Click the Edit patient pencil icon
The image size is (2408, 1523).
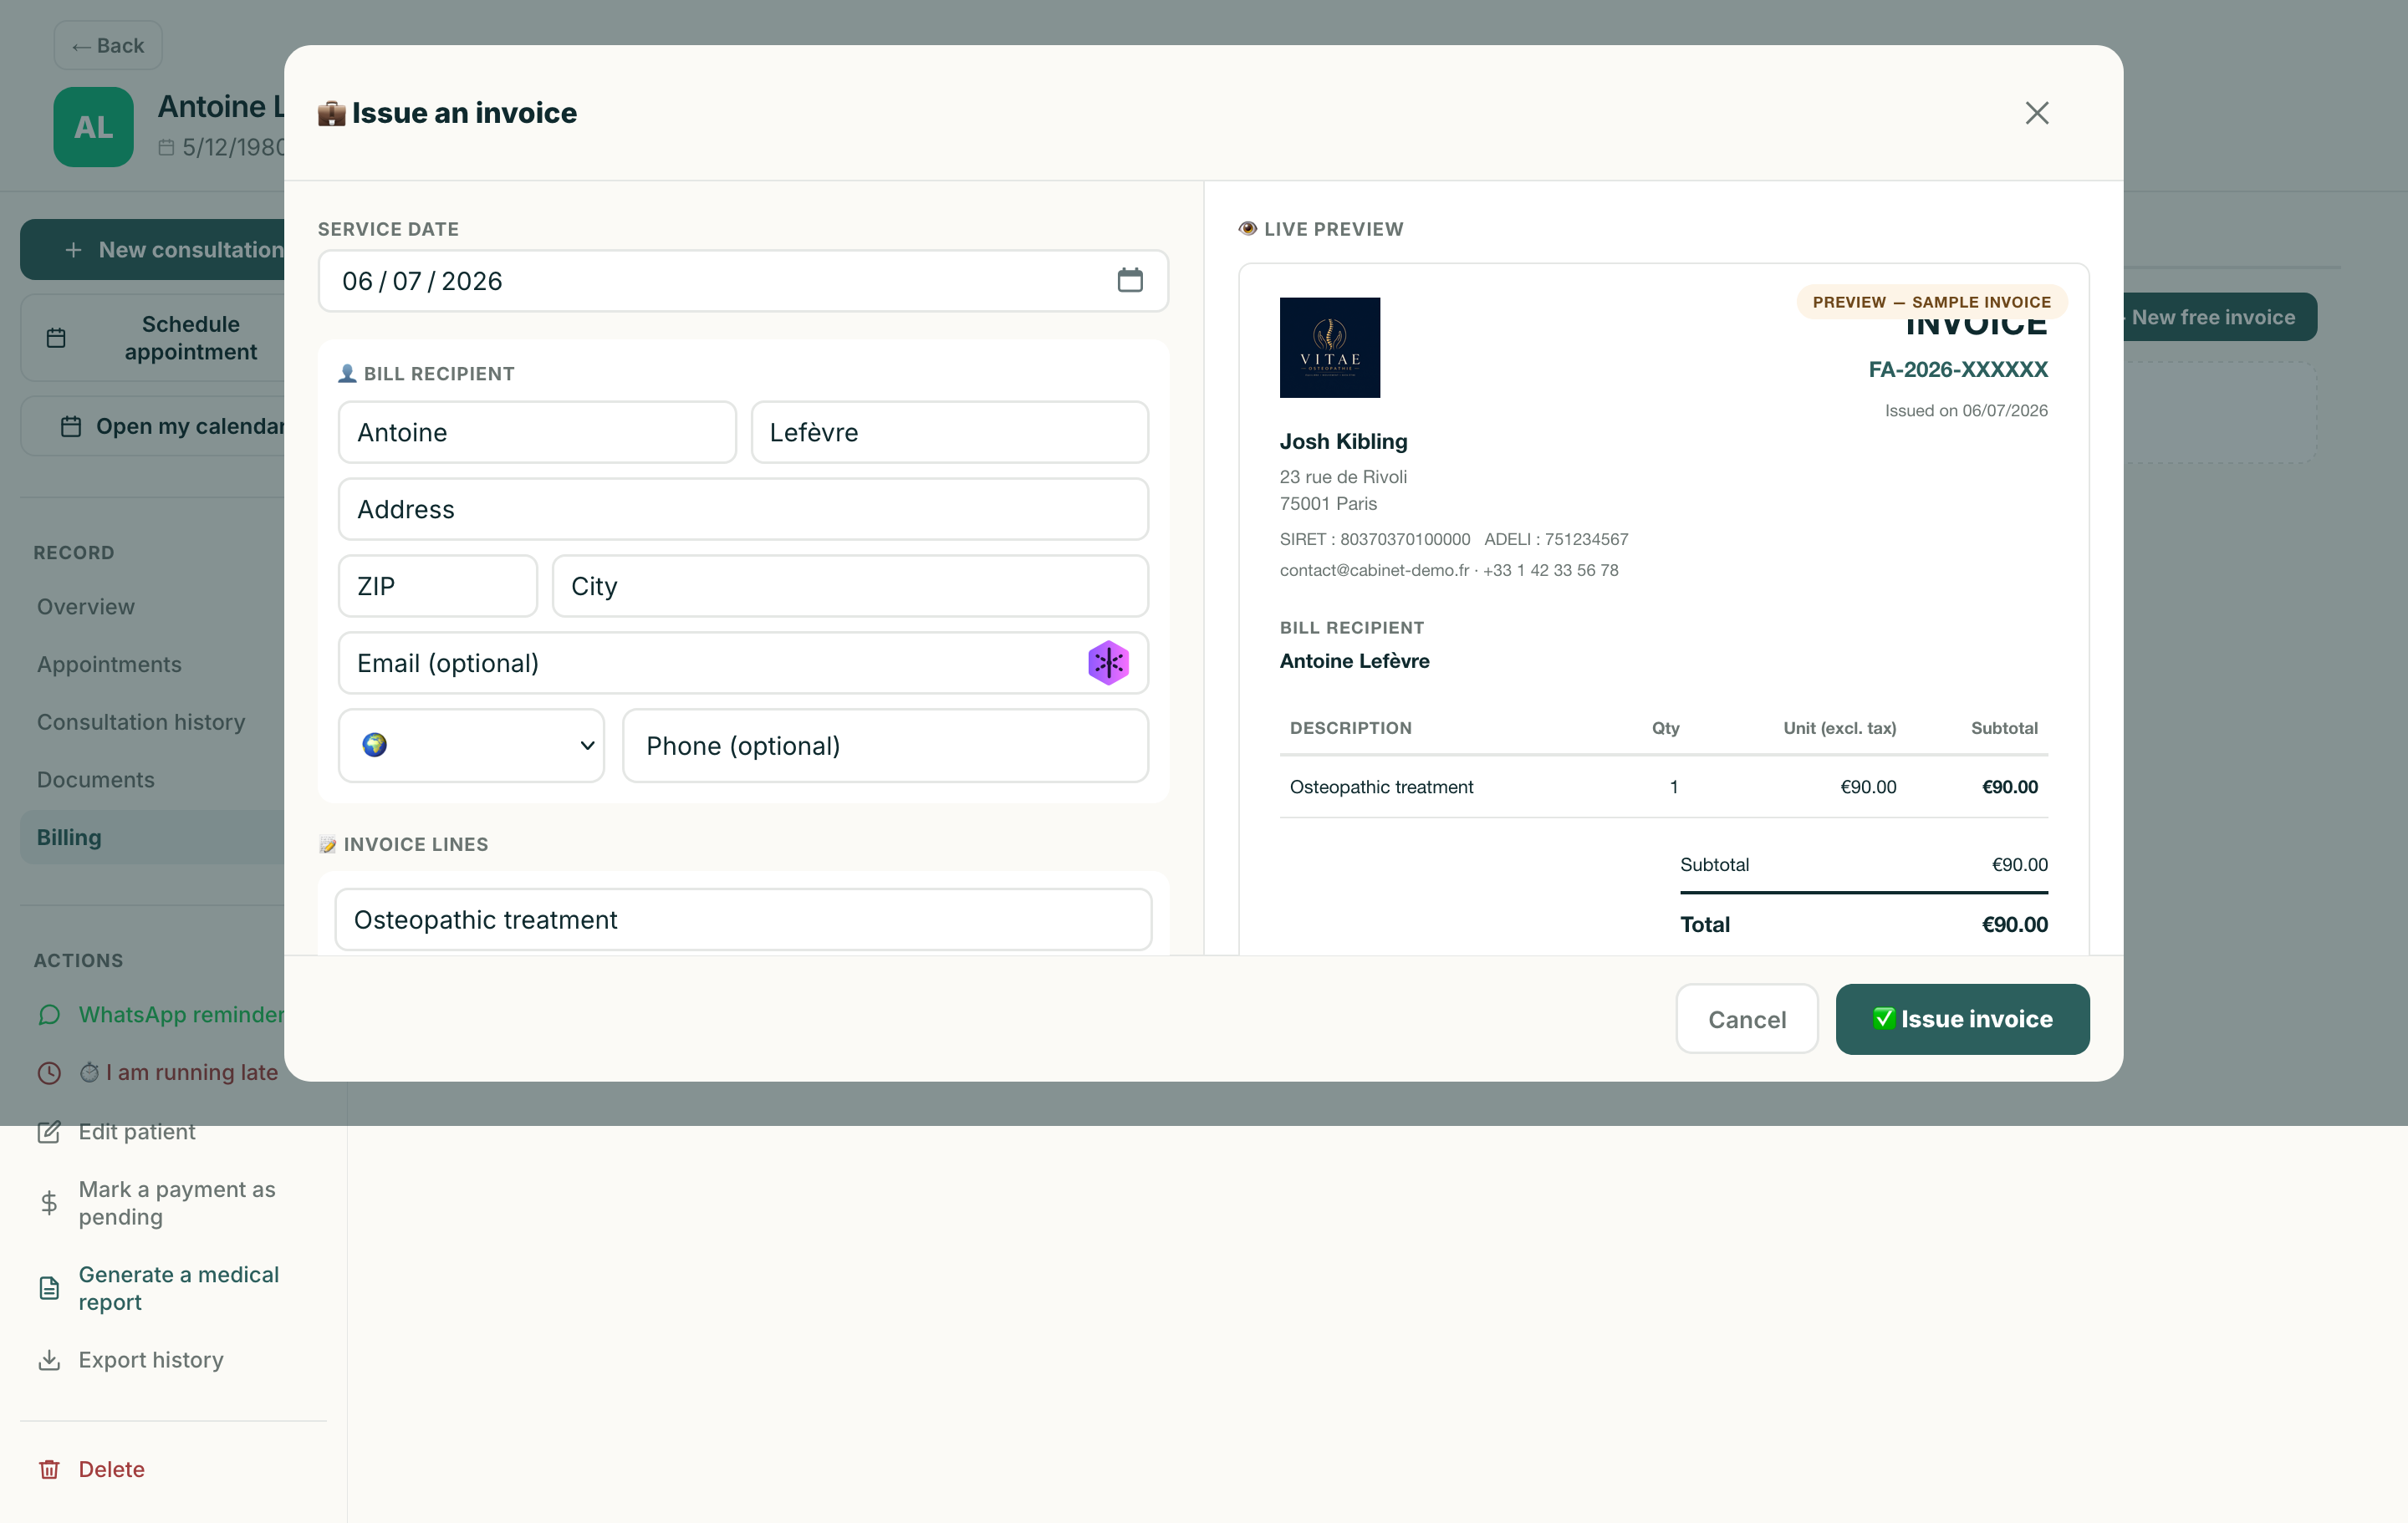coord(49,1132)
